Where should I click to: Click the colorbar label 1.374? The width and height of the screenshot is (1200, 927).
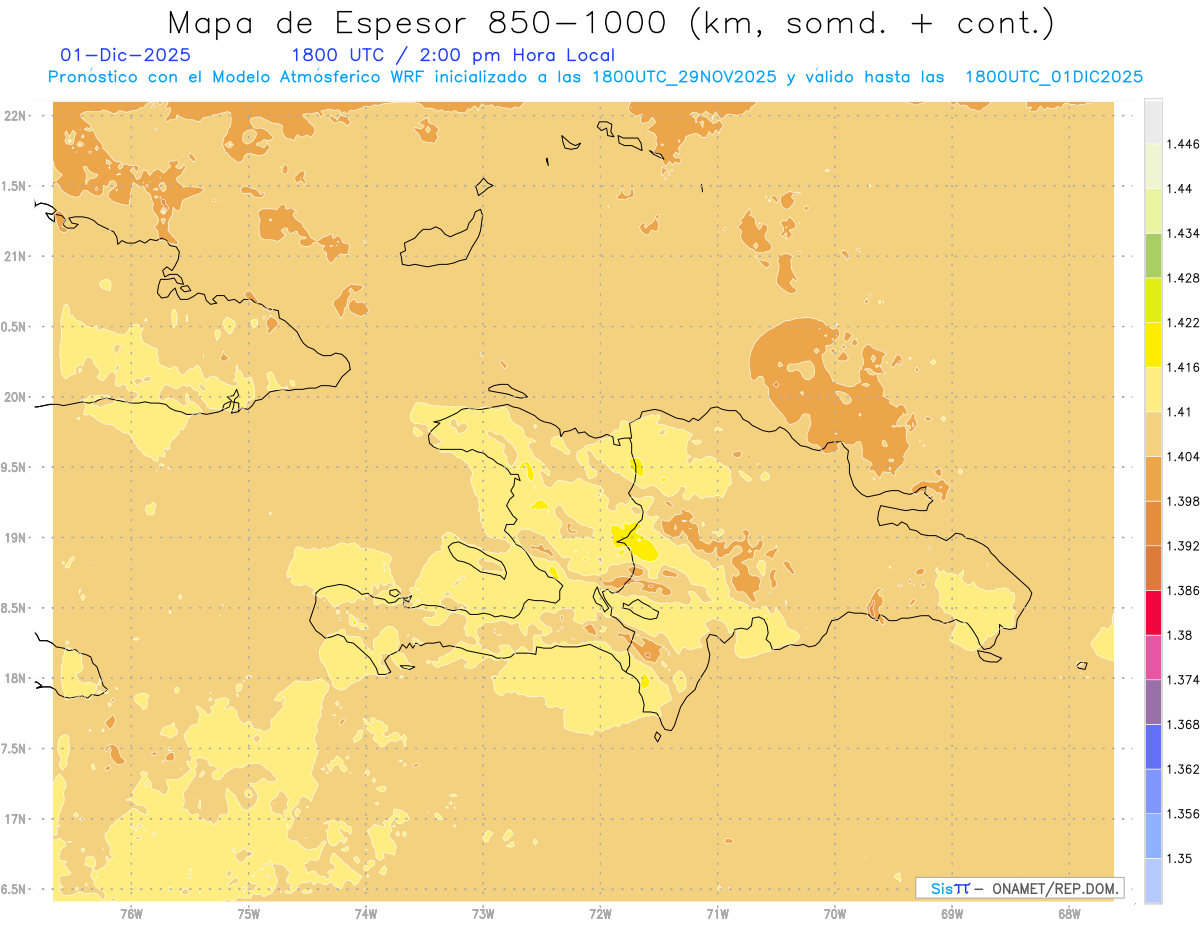tap(1183, 680)
